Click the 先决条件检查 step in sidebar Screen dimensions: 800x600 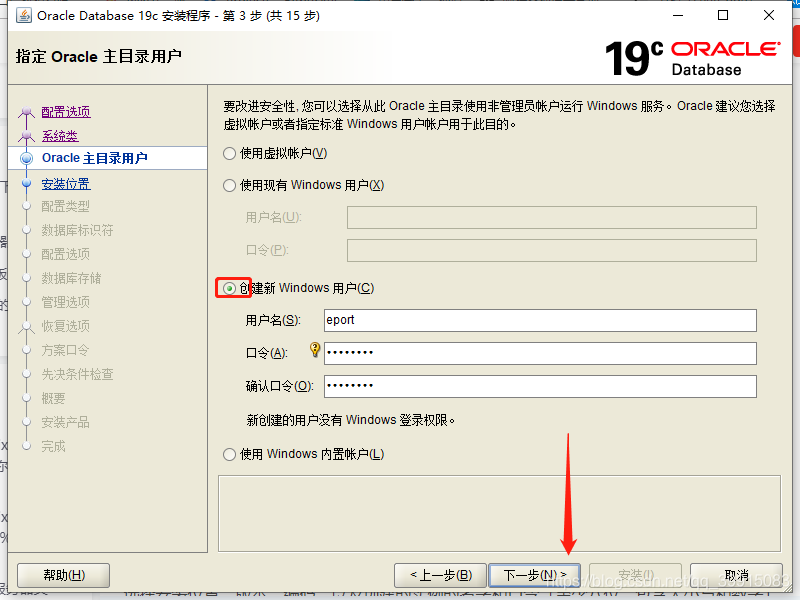pyautogui.click(x=77, y=374)
